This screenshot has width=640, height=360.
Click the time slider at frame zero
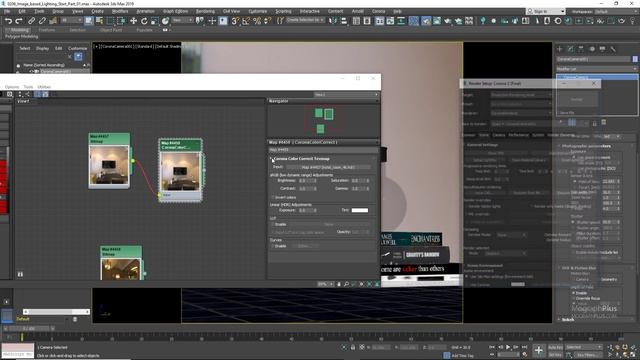pyautogui.click(x=22, y=337)
